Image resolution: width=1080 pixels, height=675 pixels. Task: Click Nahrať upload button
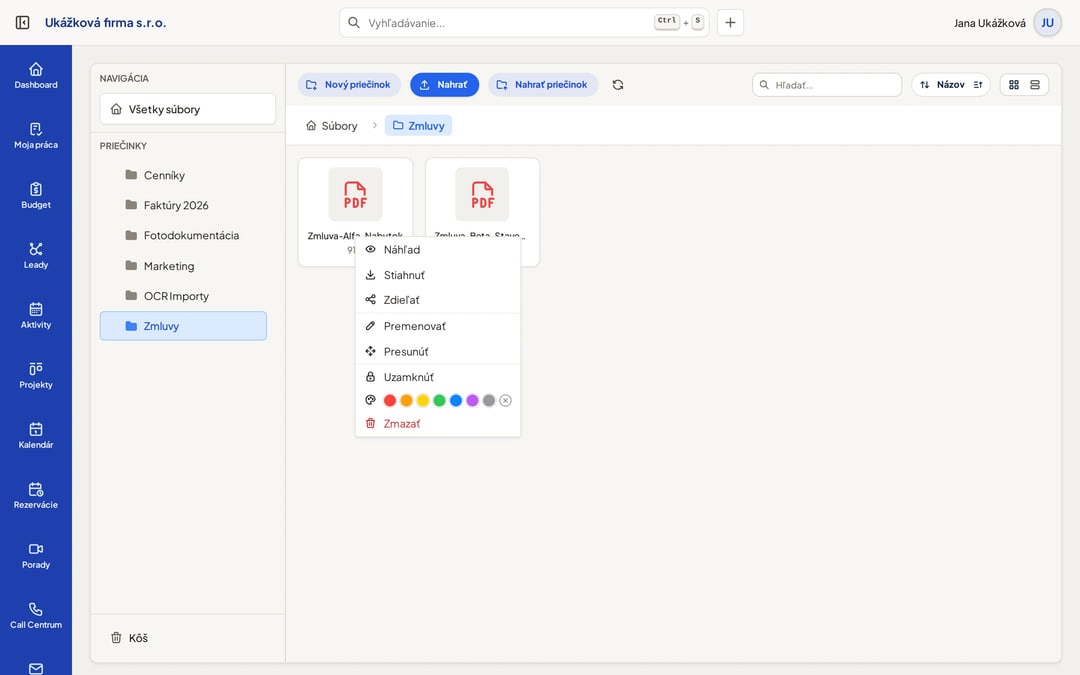point(444,85)
